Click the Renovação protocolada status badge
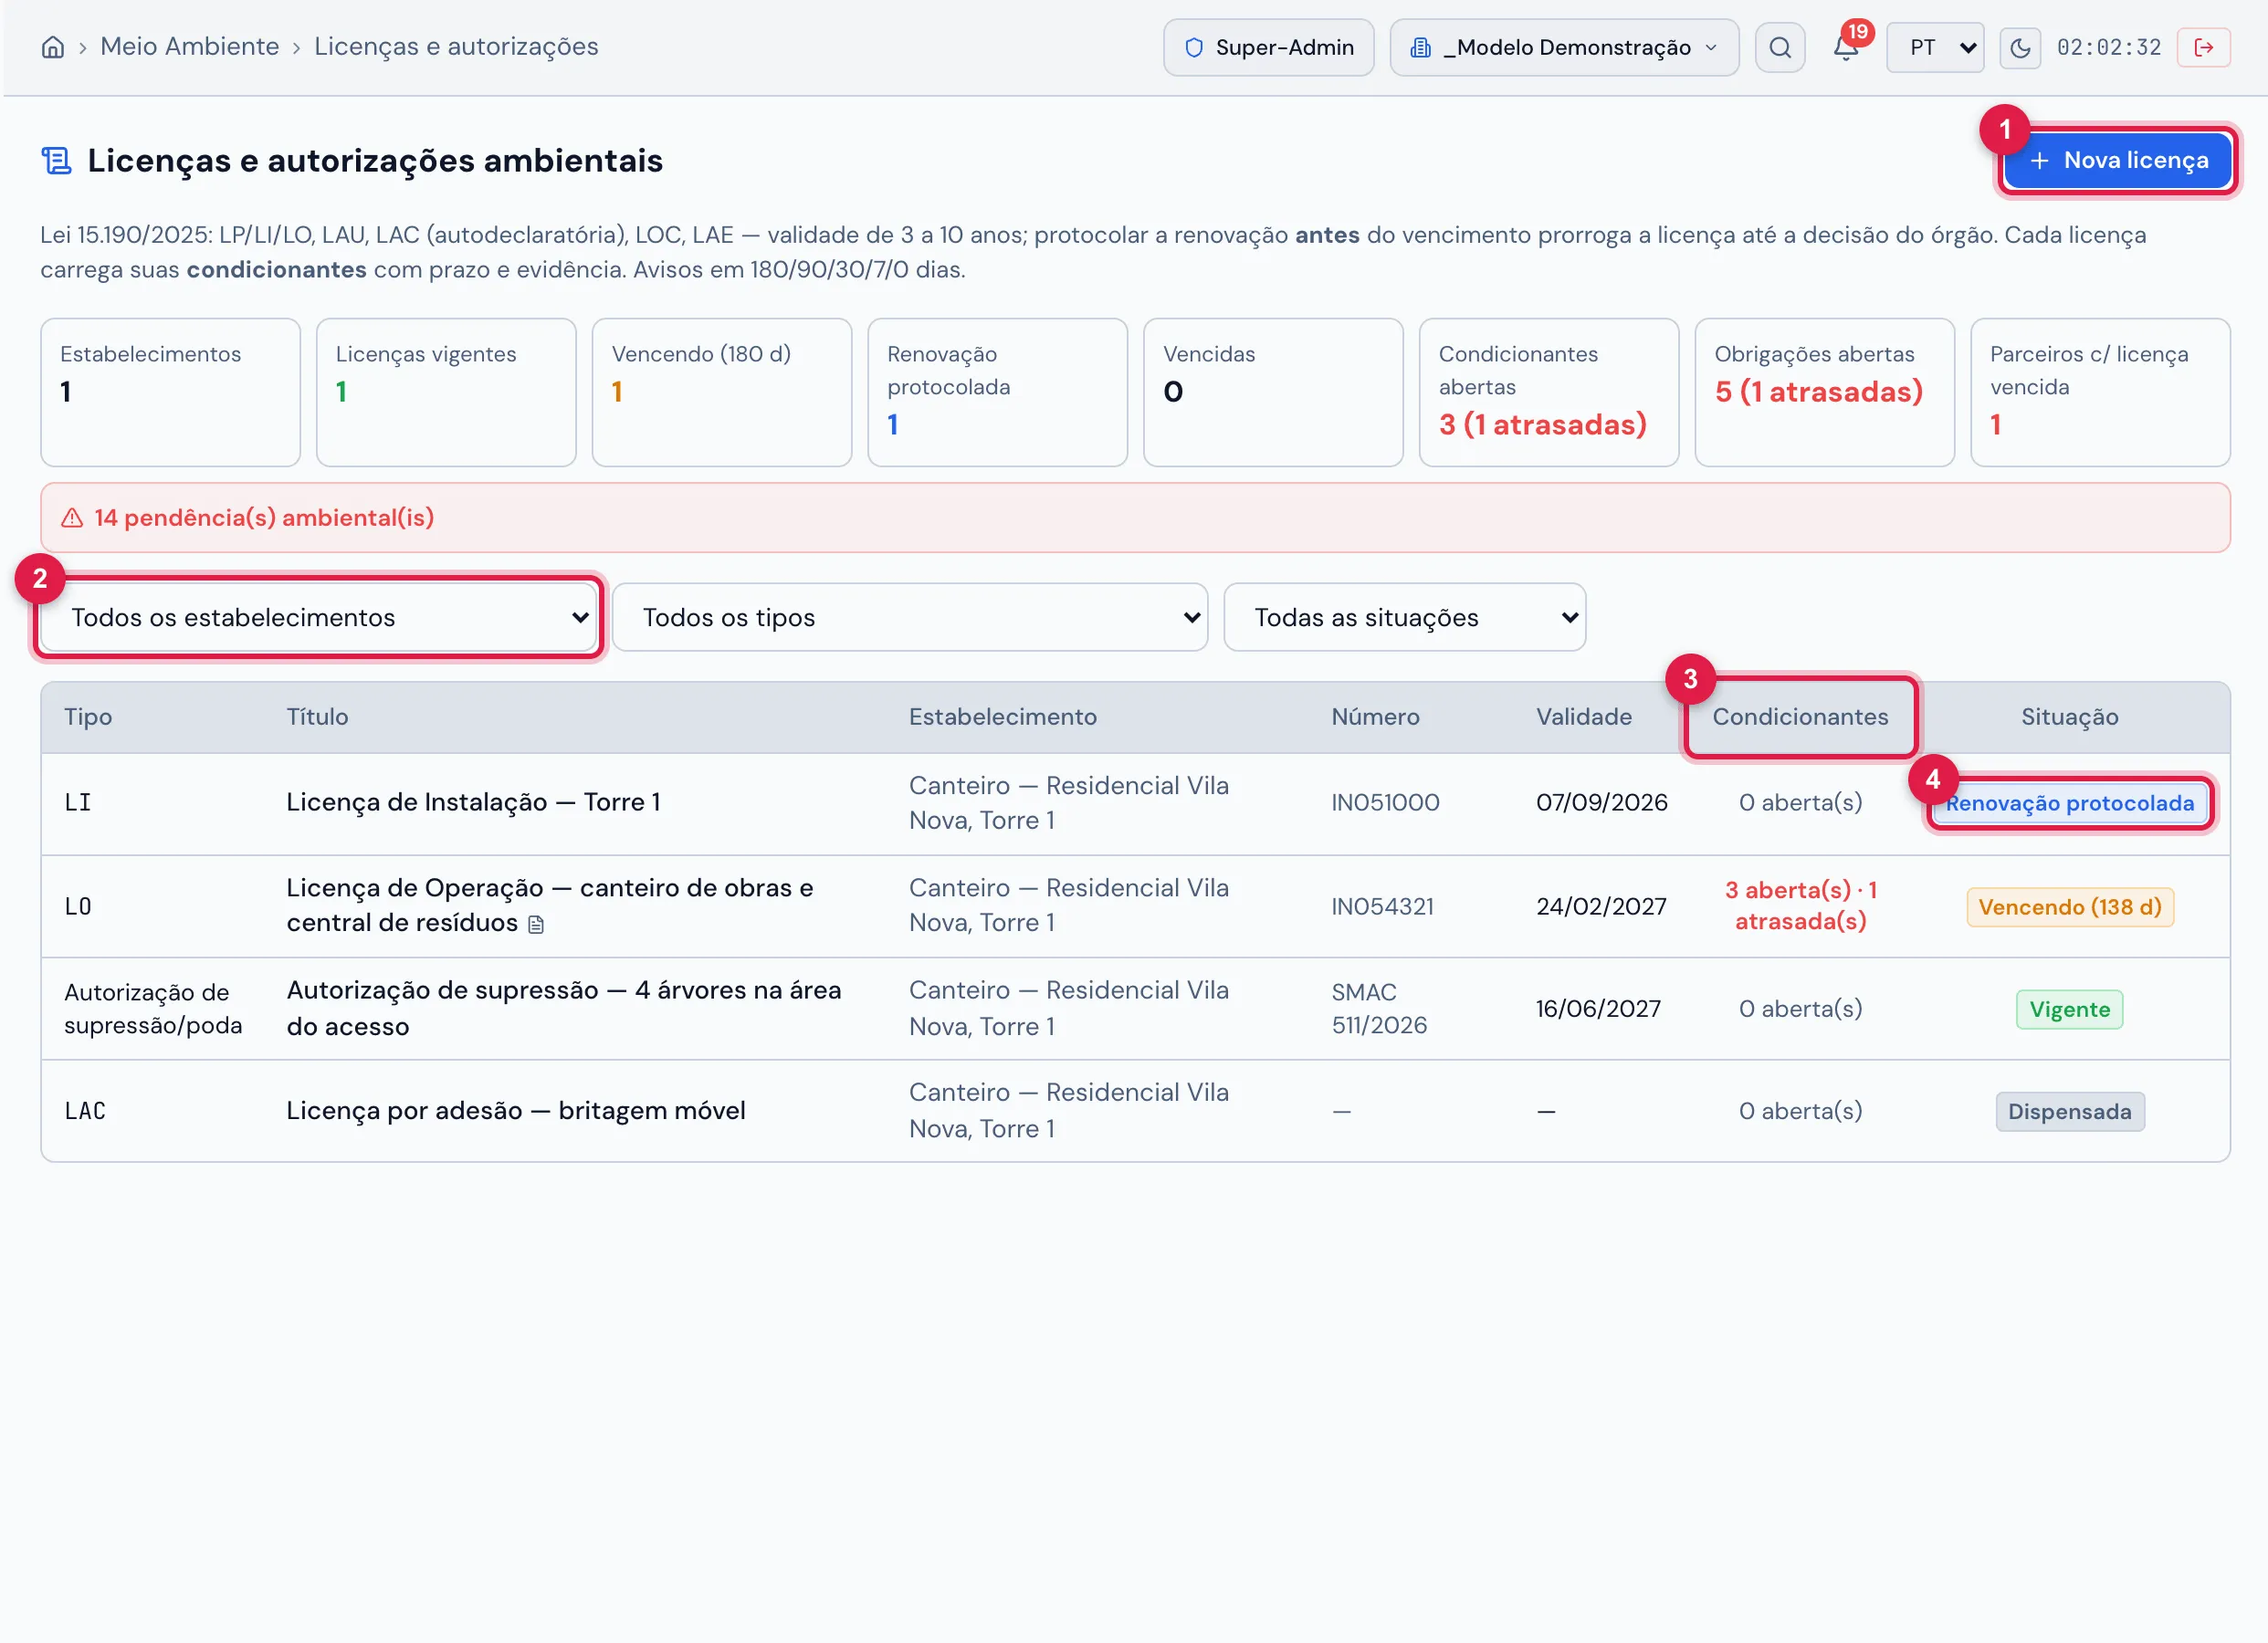Screen dimensions: 2268x1643 pyautogui.click(x=2069, y=803)
